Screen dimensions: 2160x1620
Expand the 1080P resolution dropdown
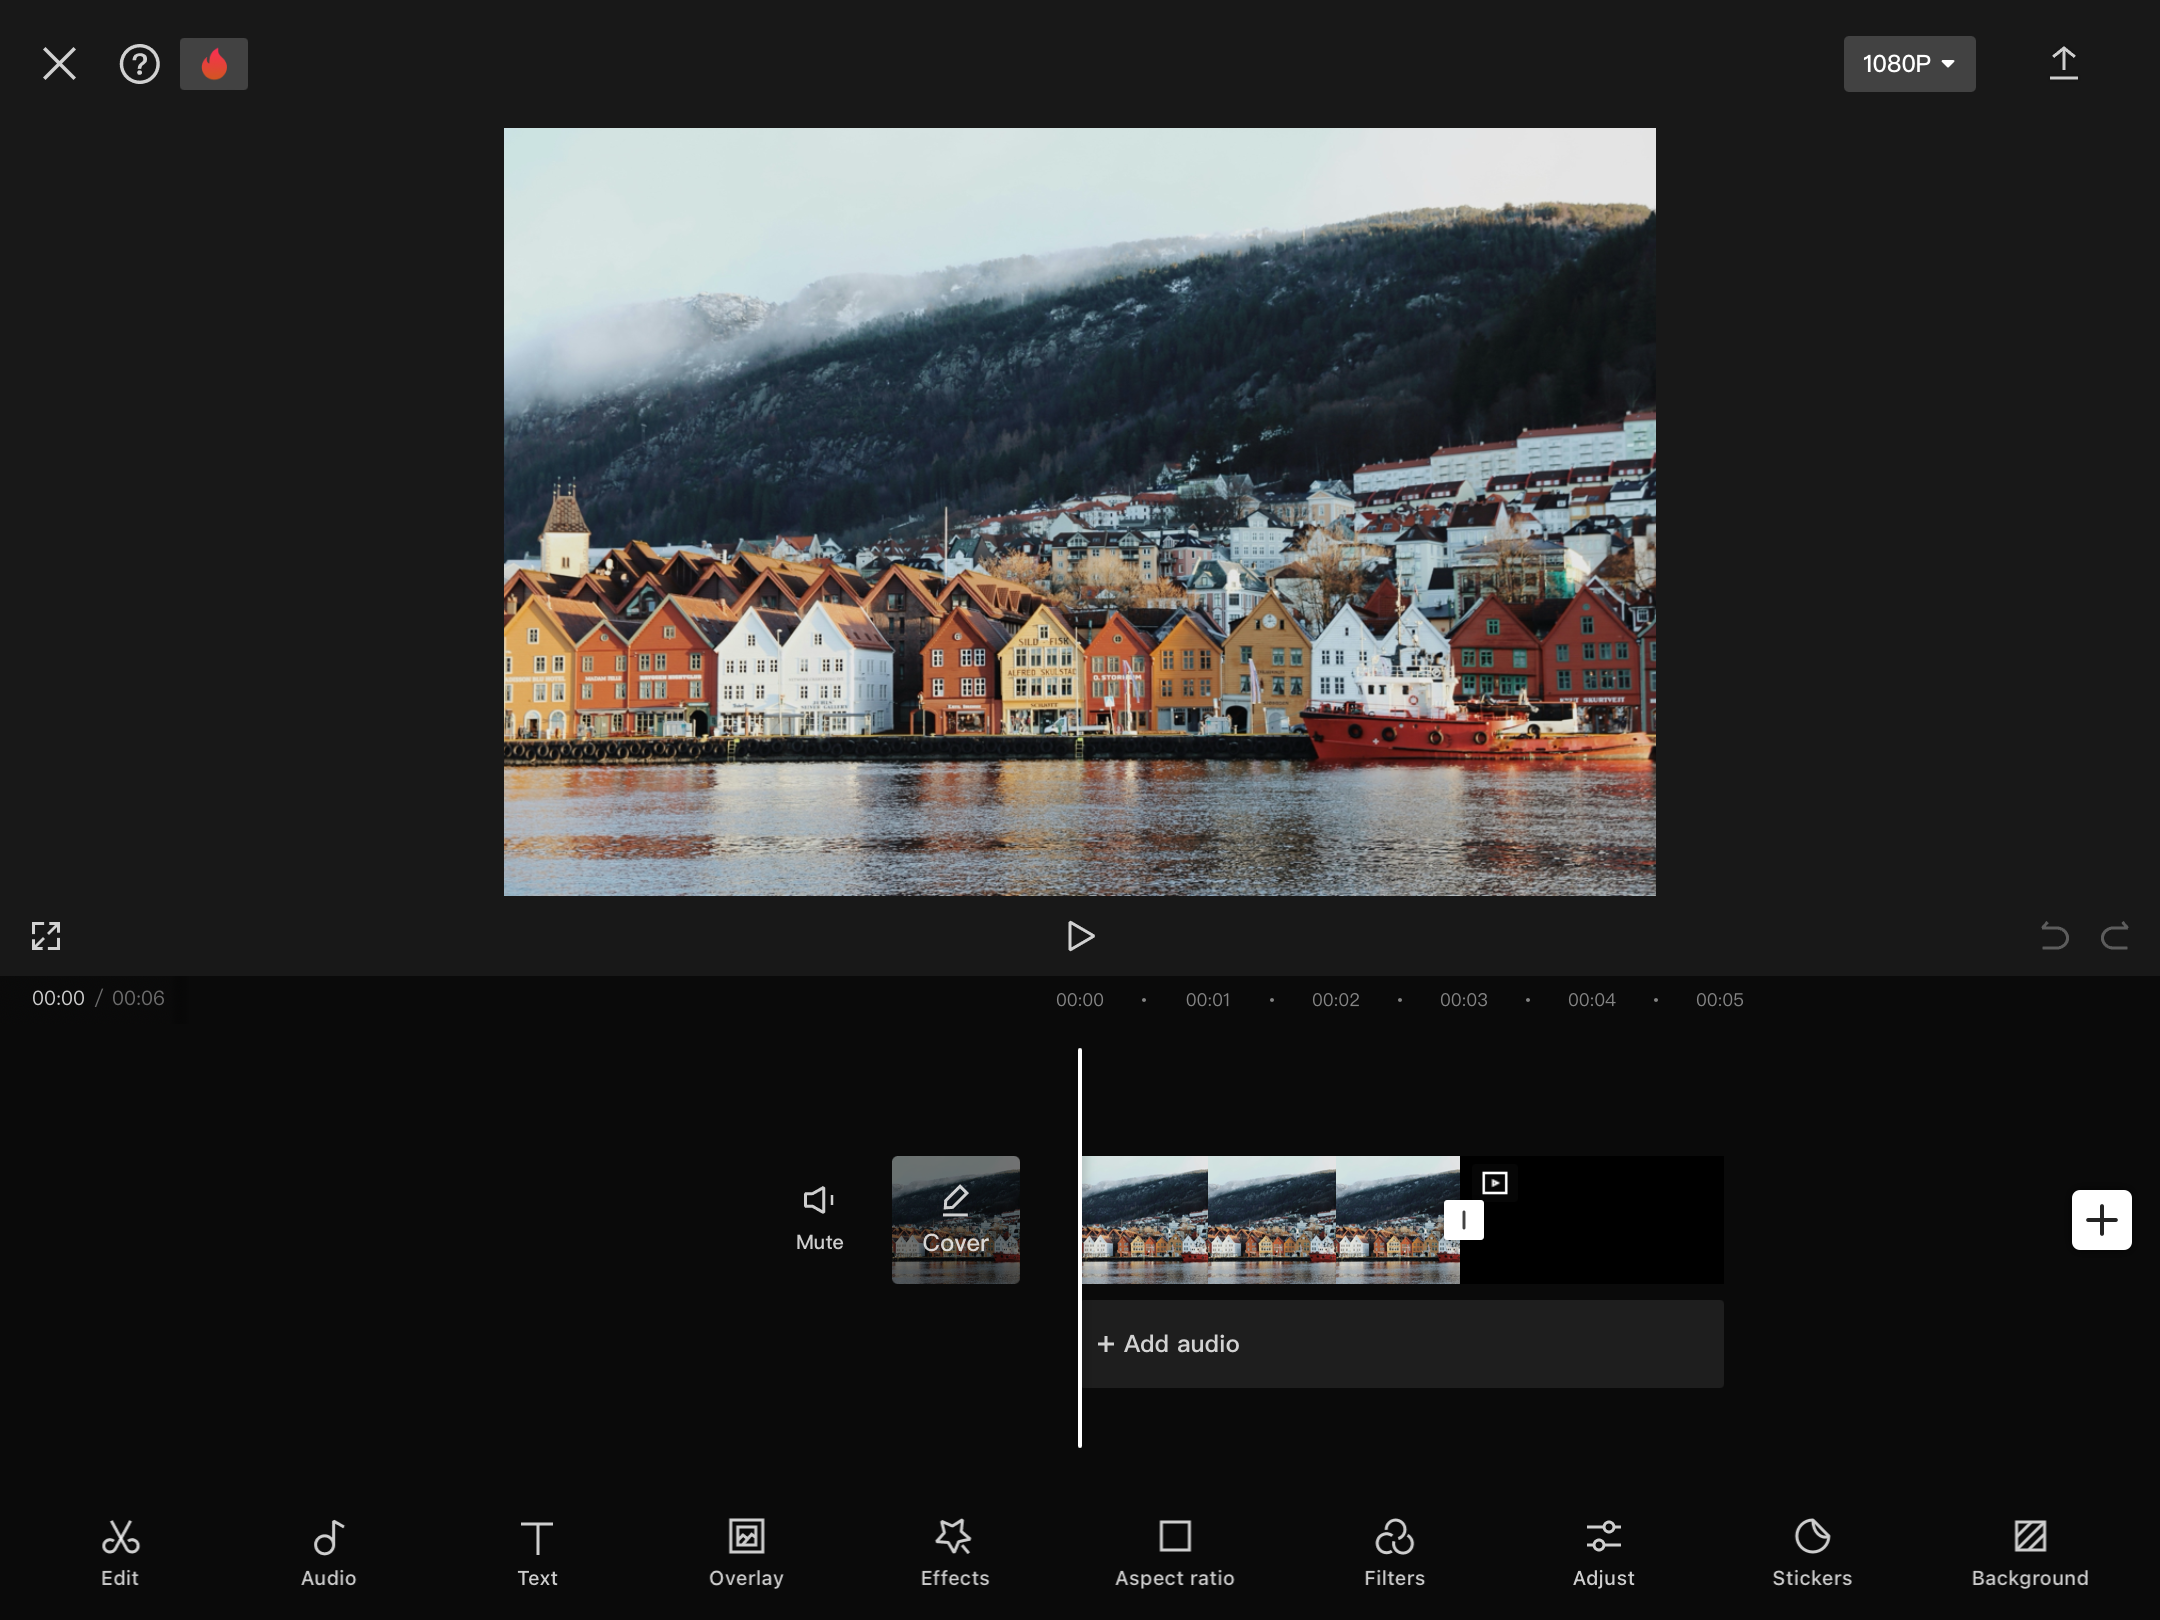(1908, 64)
